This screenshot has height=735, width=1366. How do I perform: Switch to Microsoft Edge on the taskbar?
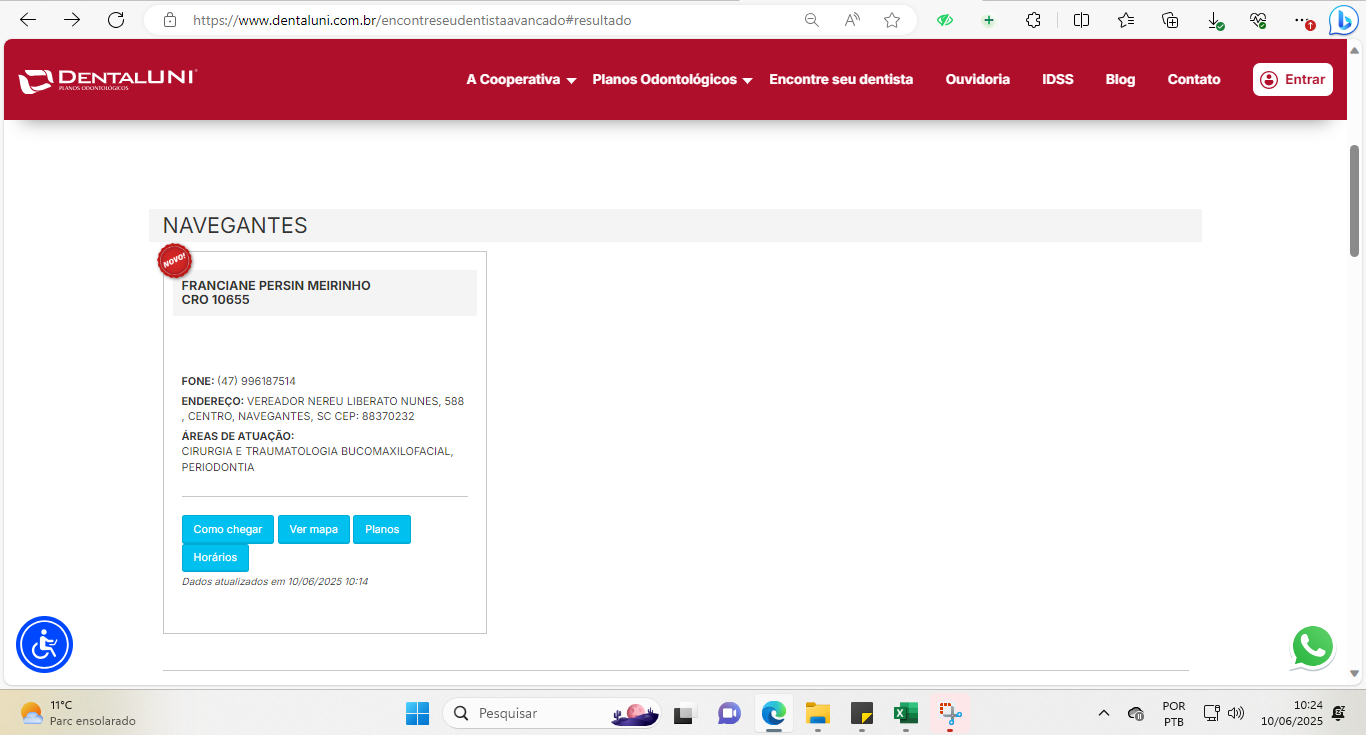[774, 714]
